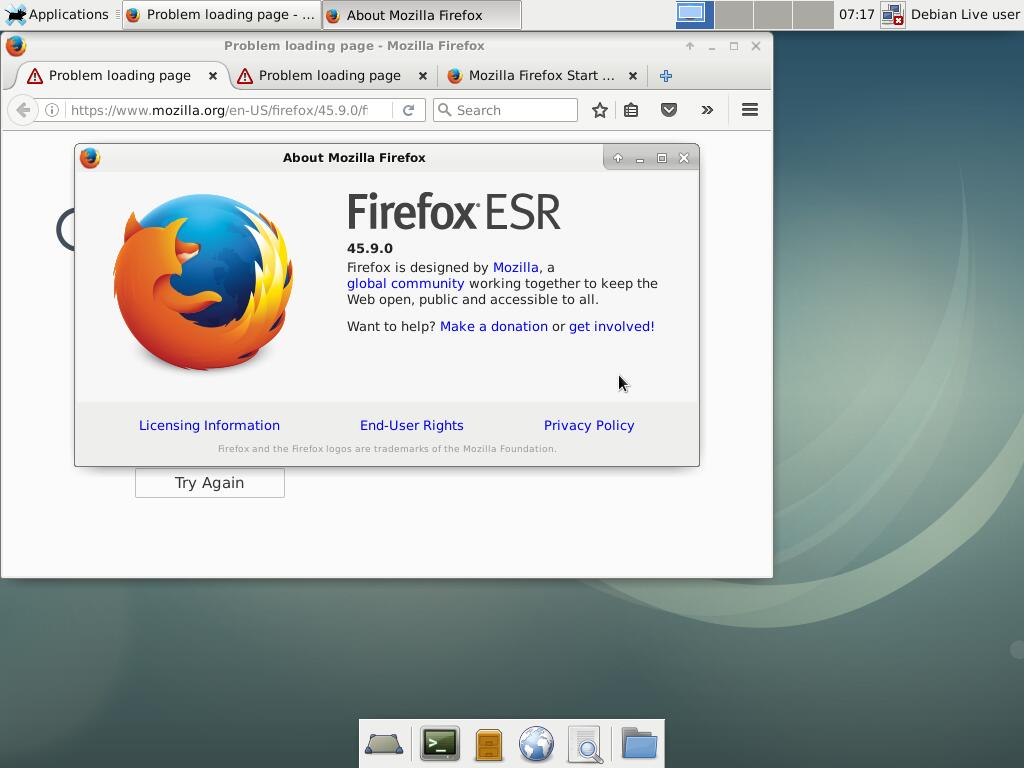Click the network status icon in panel
This screenshot has height=768, width=1024.
892,14
